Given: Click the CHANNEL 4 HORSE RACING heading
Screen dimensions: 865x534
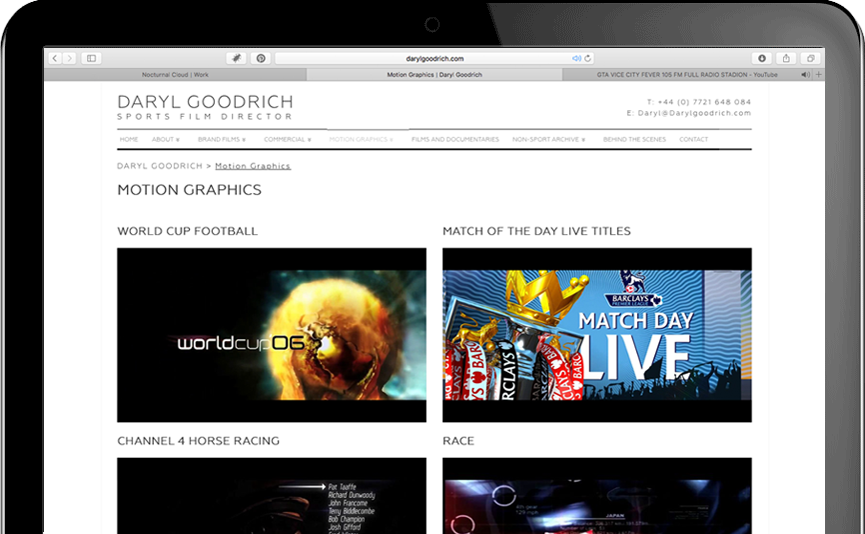Looking at the screenshot, I should pos(199,441).
